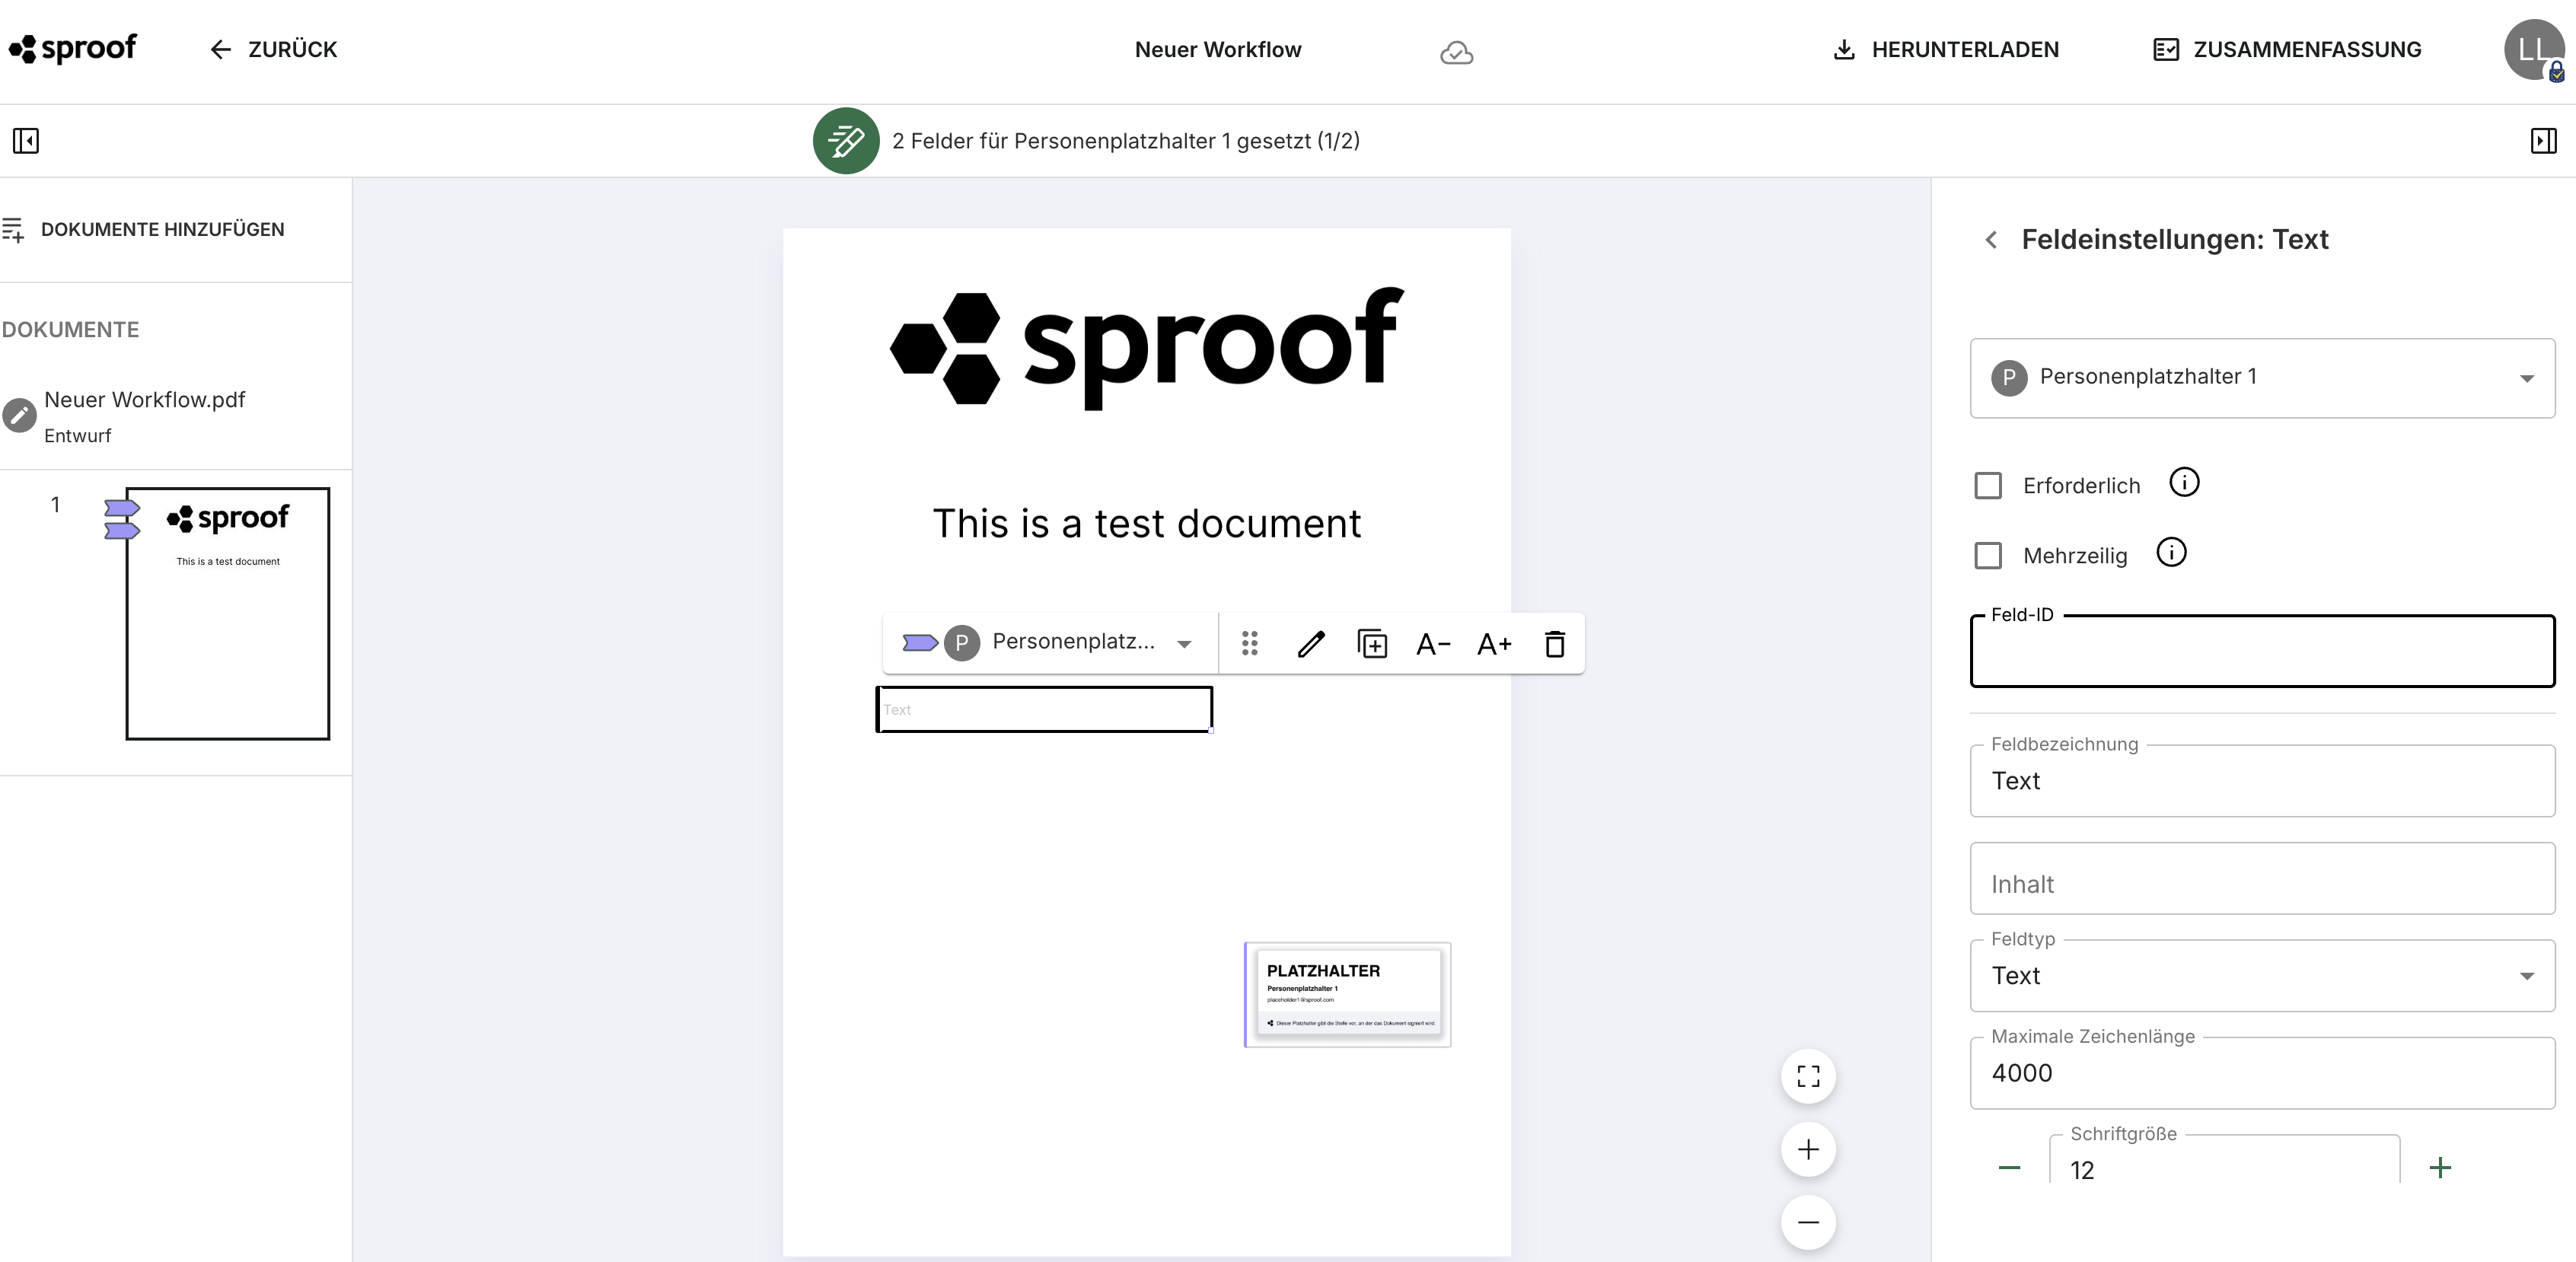2576x1262 pixels.
Task: Click DOKUMENTE HINZUFÜGEN to add documents
Action: tap(144, 230)
